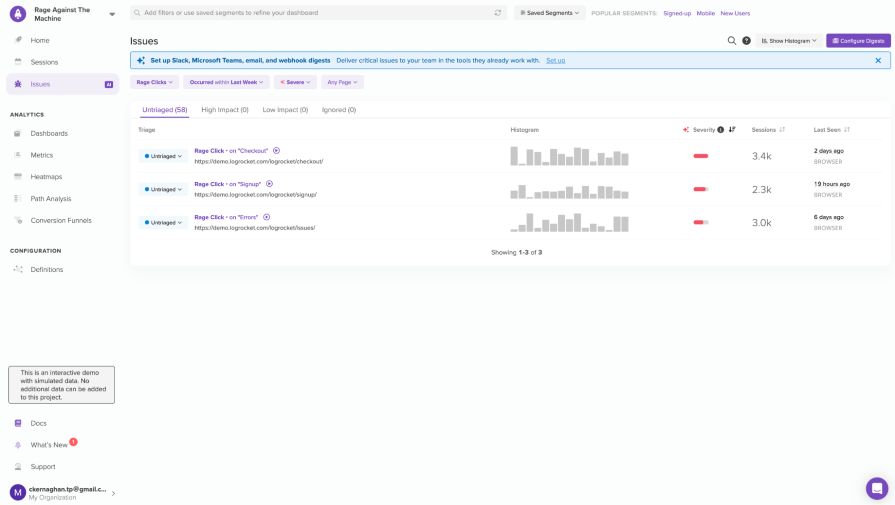Open the help question mark icon
The width and height of the screenshot is (895, 505).
pyautogui.click(x=746, y=41)
